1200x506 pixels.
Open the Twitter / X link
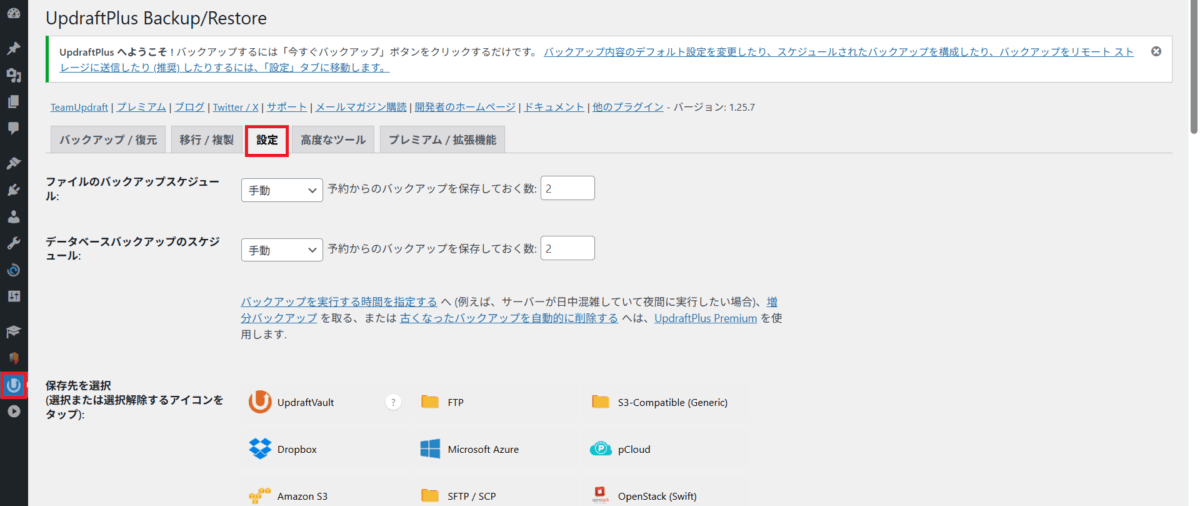click(x=236, y=106)
